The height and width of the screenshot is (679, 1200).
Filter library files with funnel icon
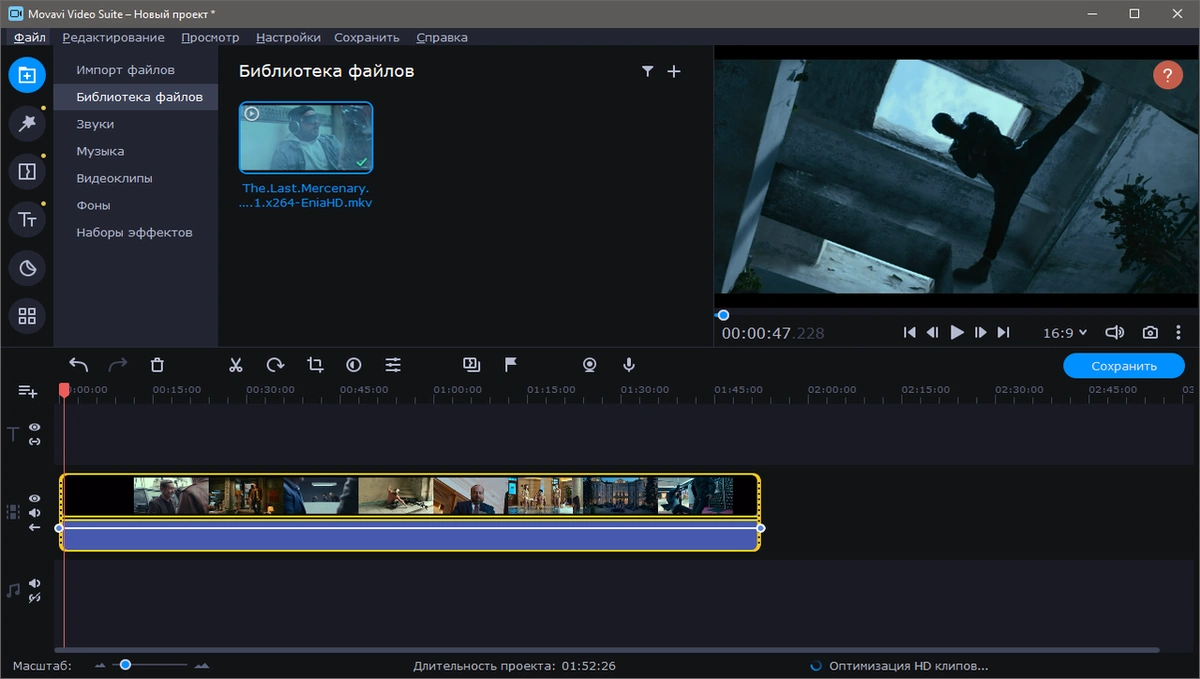[647, 71]
